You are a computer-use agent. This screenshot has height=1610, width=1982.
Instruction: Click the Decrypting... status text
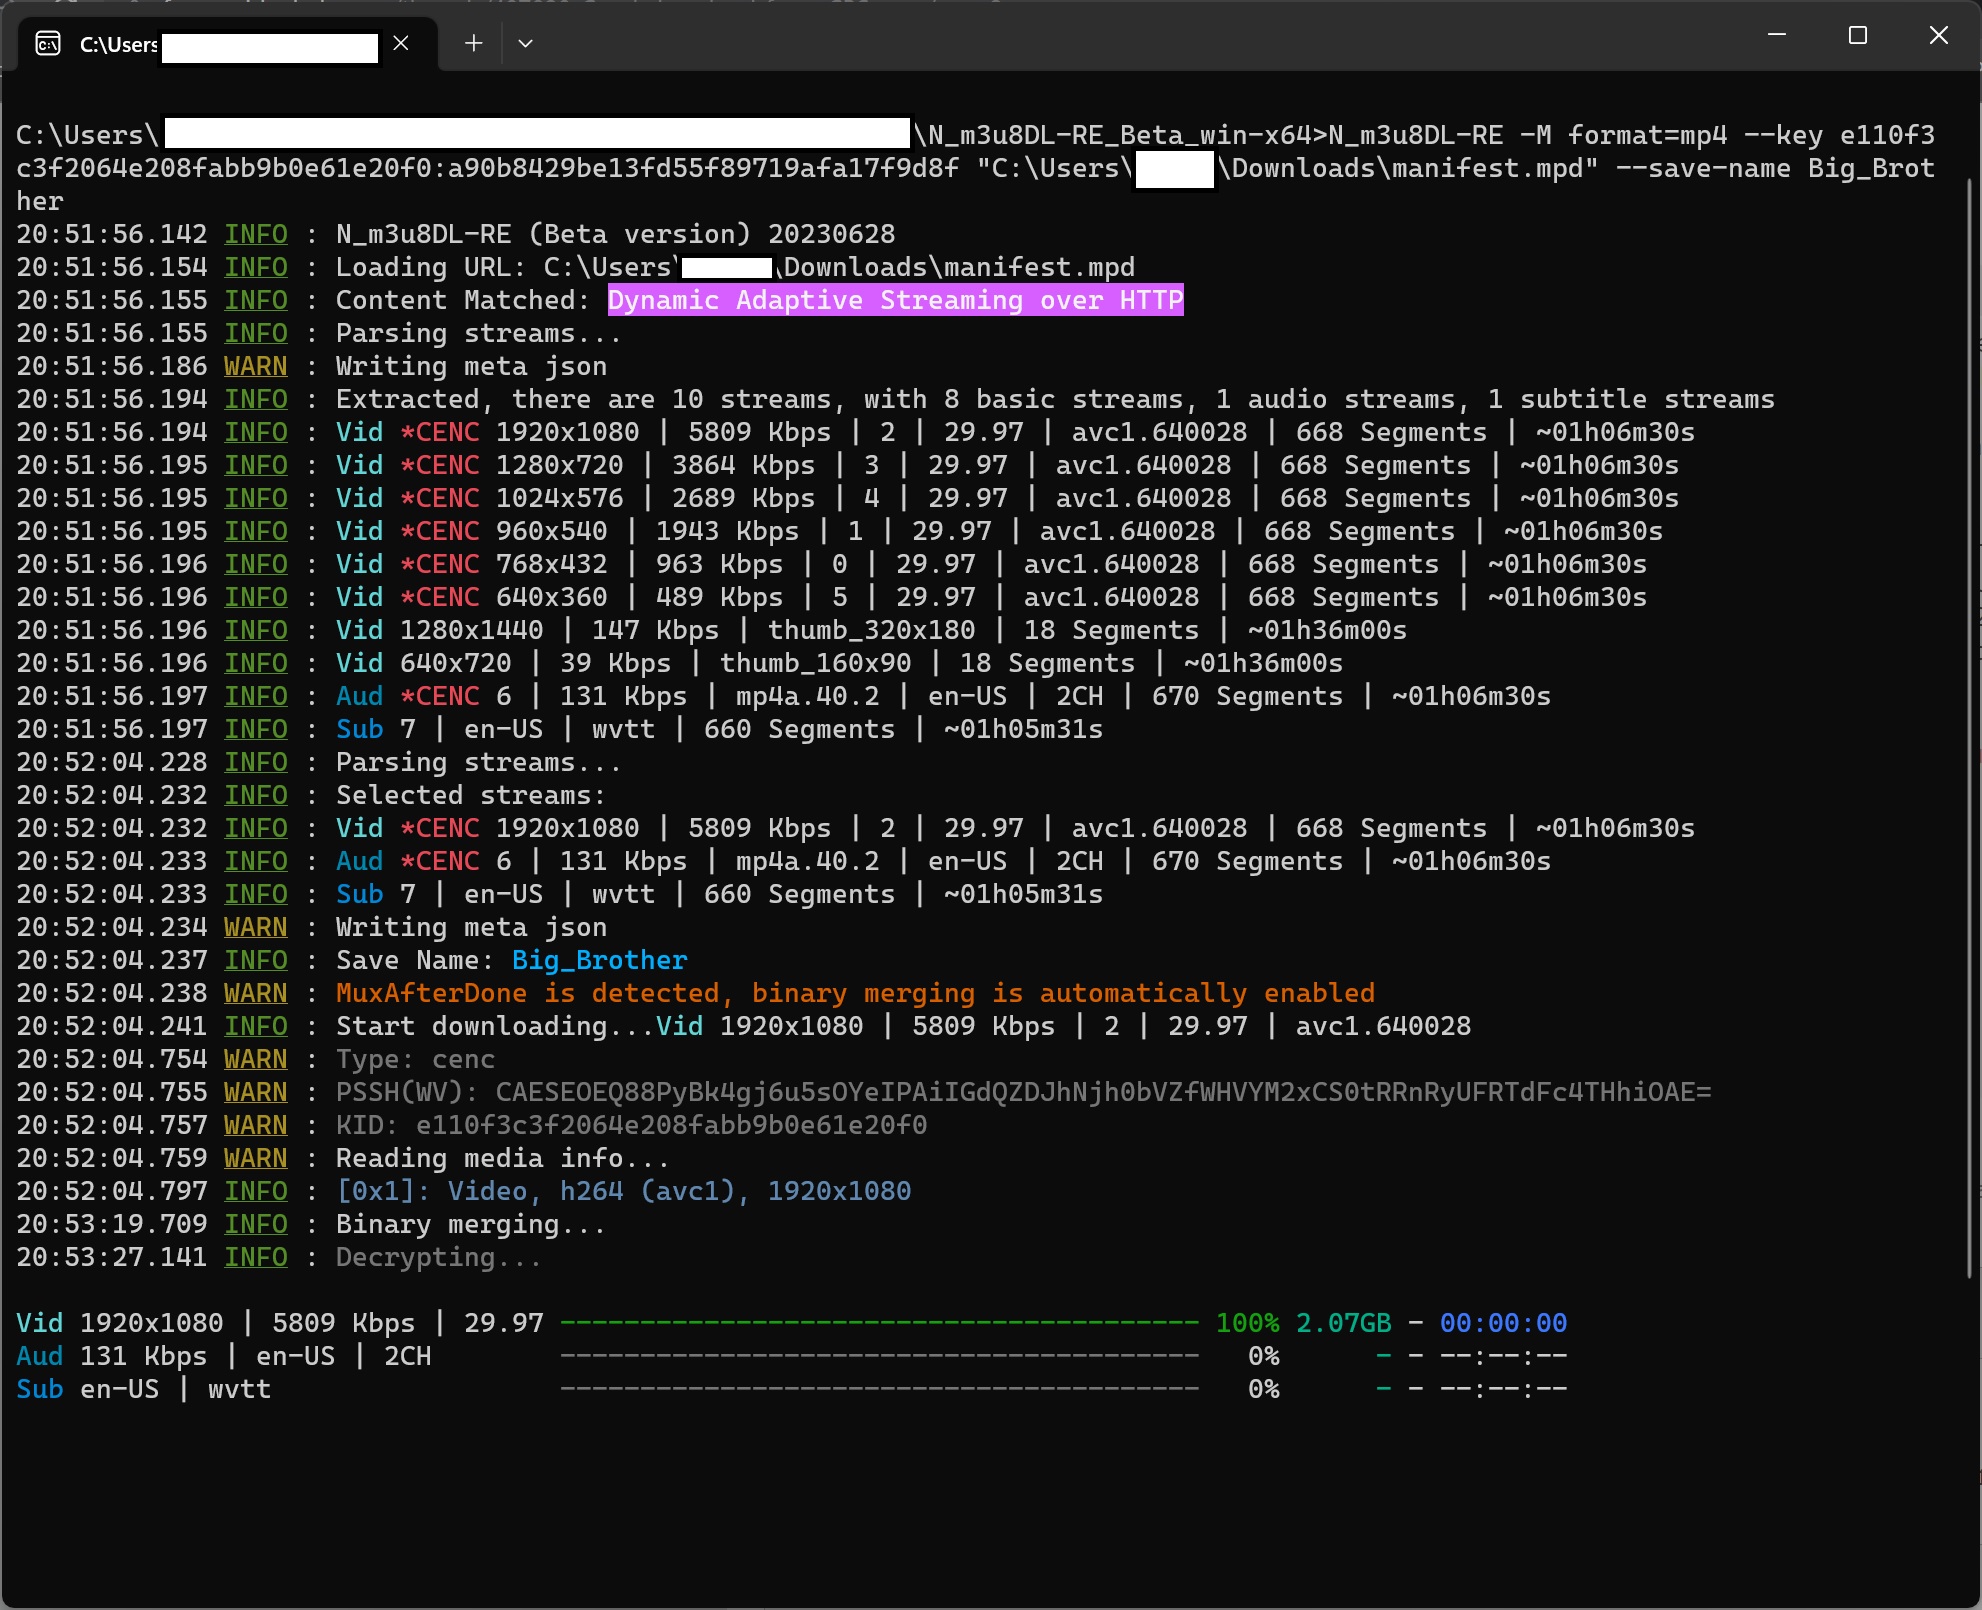[439, 1257]
